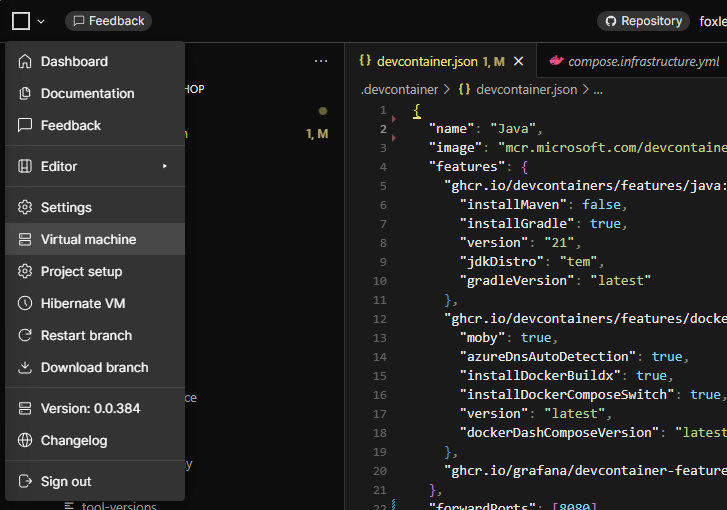Image resolution: width=727 pixels, height=510 pixels.
Task: Click the Feedback speech-bubble icon in menu
Action: click(x=25, y=125)
